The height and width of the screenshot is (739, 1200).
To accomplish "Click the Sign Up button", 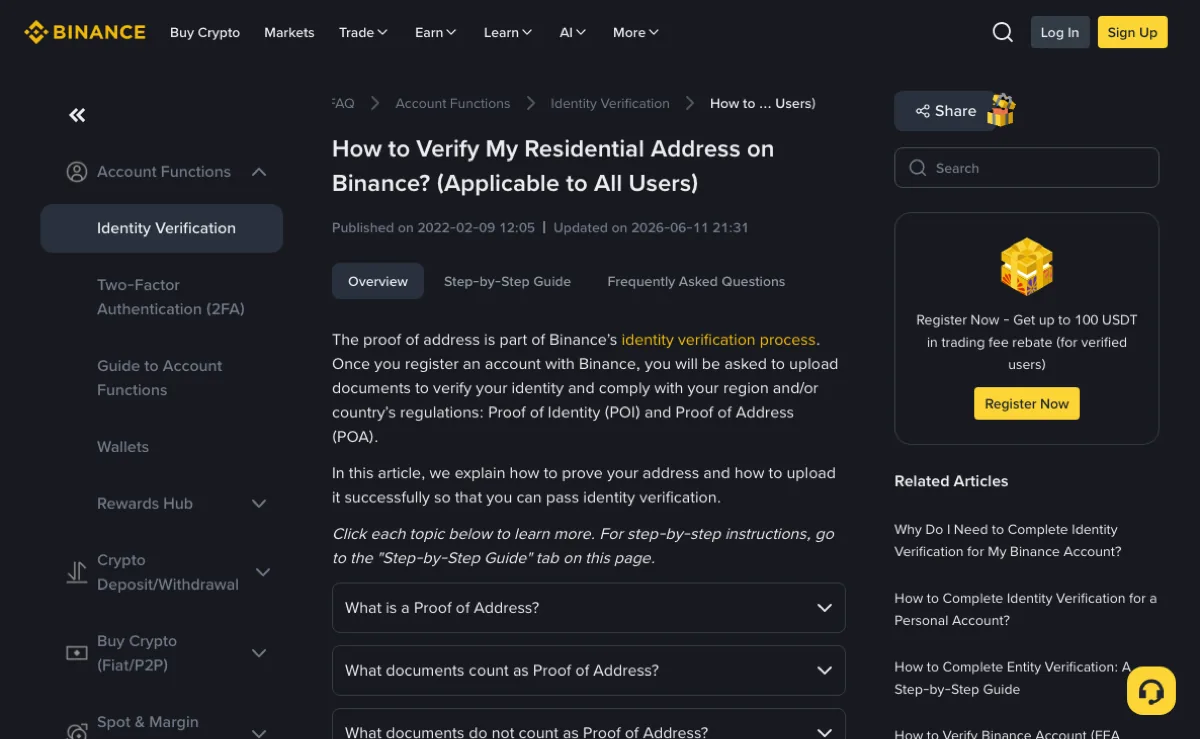I will tap(1132, 32).
